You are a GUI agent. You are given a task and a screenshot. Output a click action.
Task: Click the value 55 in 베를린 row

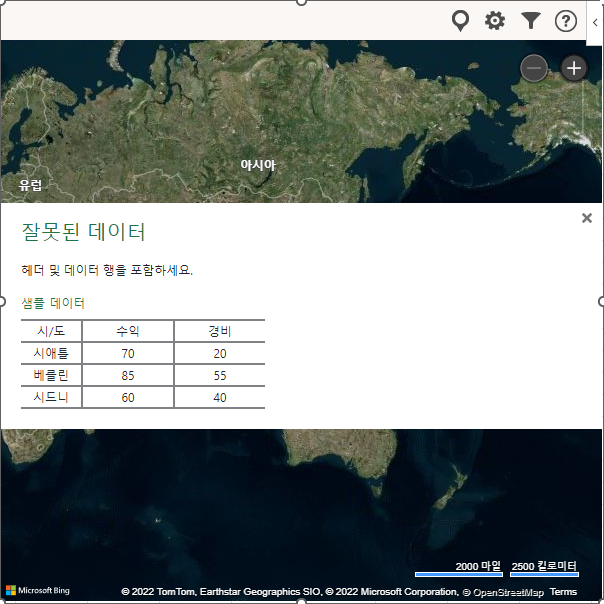(220, 375)
